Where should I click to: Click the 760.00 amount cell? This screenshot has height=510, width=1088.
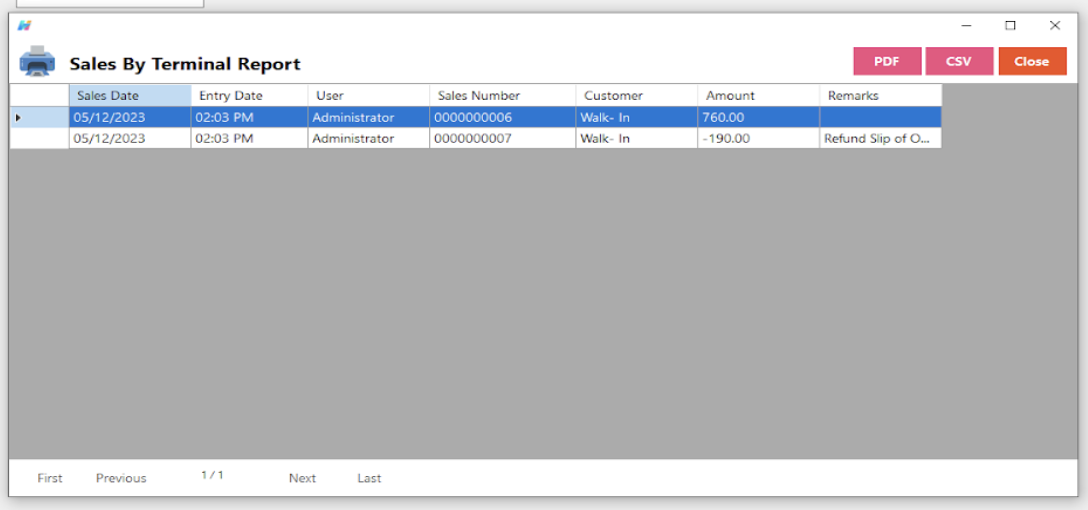pos(758,117)
